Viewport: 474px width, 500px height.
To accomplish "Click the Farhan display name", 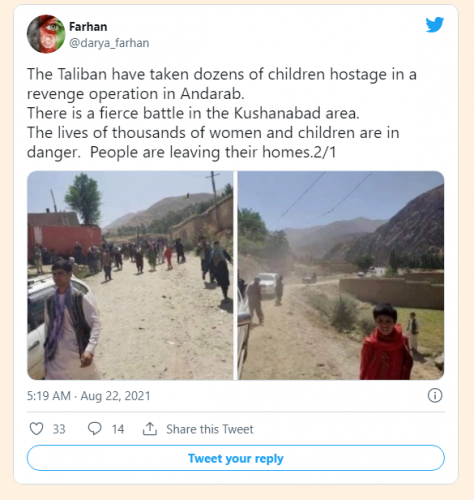I will click(x=88, y=27).
